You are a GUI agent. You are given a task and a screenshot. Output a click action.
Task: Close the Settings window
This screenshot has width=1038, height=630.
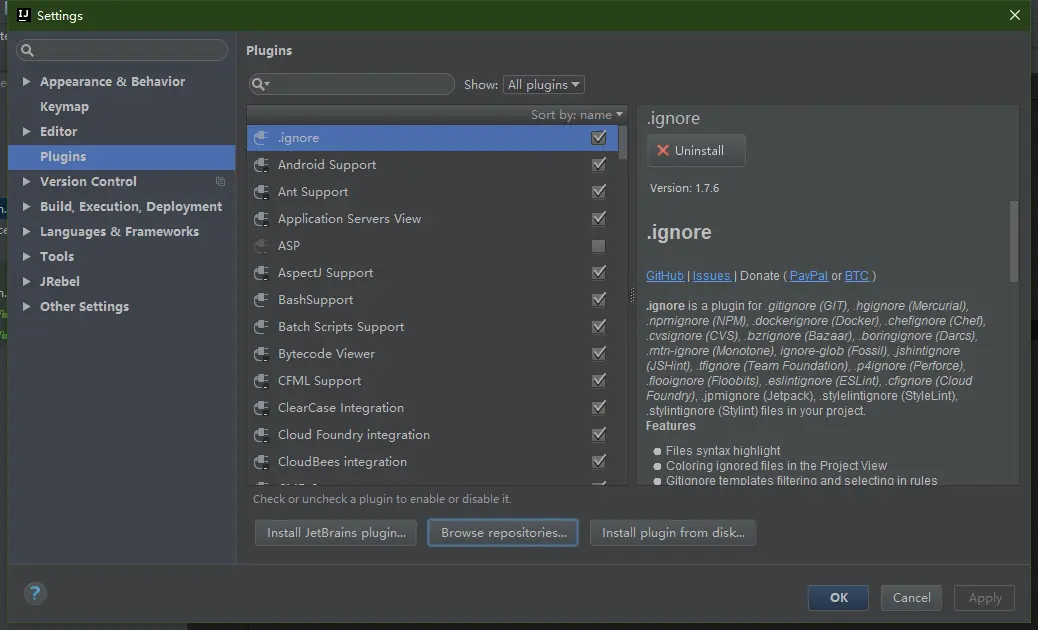coord(1014,15)
